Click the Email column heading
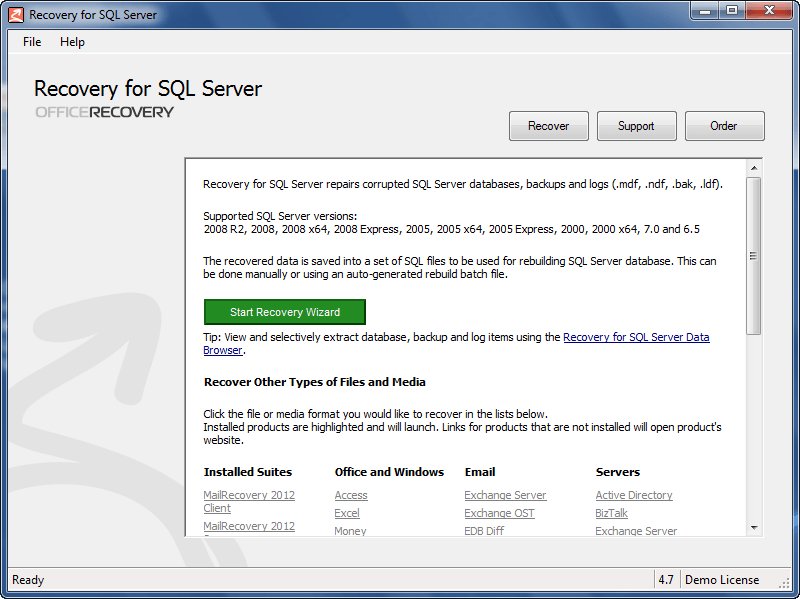This screenshot has width=800, height=599. [480, 472]
